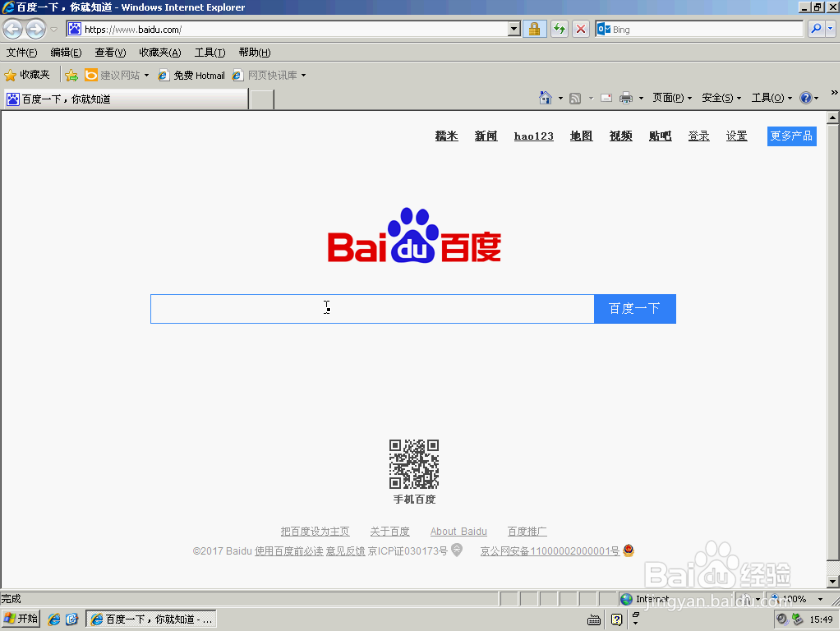The width and height of the screenshot is (840, 631).
Task: Click the 登录 login link
Action: 699,136
